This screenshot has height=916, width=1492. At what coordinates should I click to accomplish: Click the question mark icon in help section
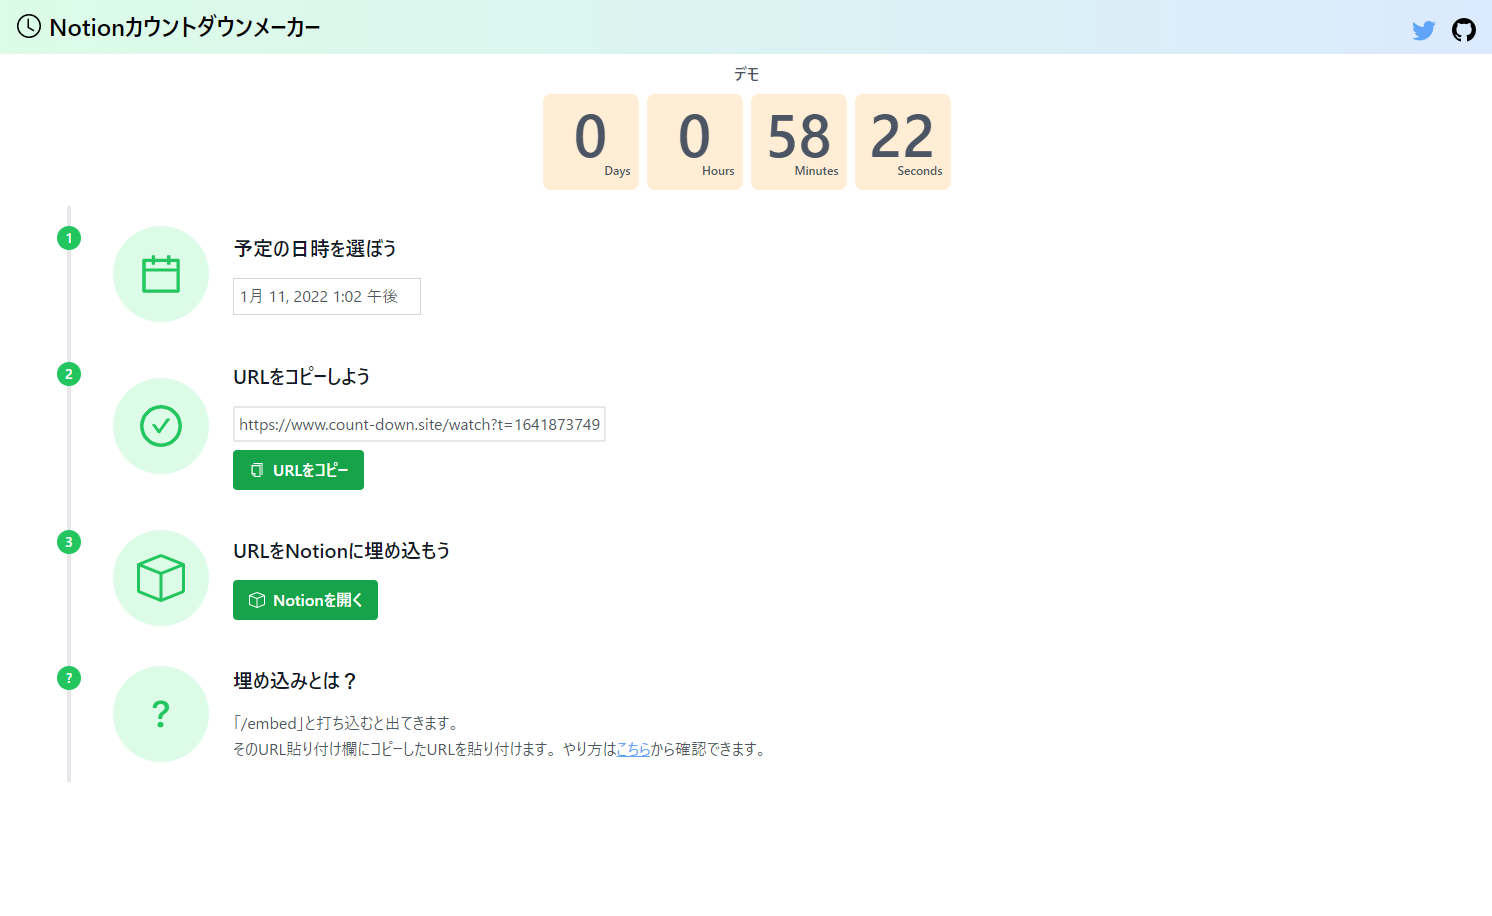pos(160,713)
